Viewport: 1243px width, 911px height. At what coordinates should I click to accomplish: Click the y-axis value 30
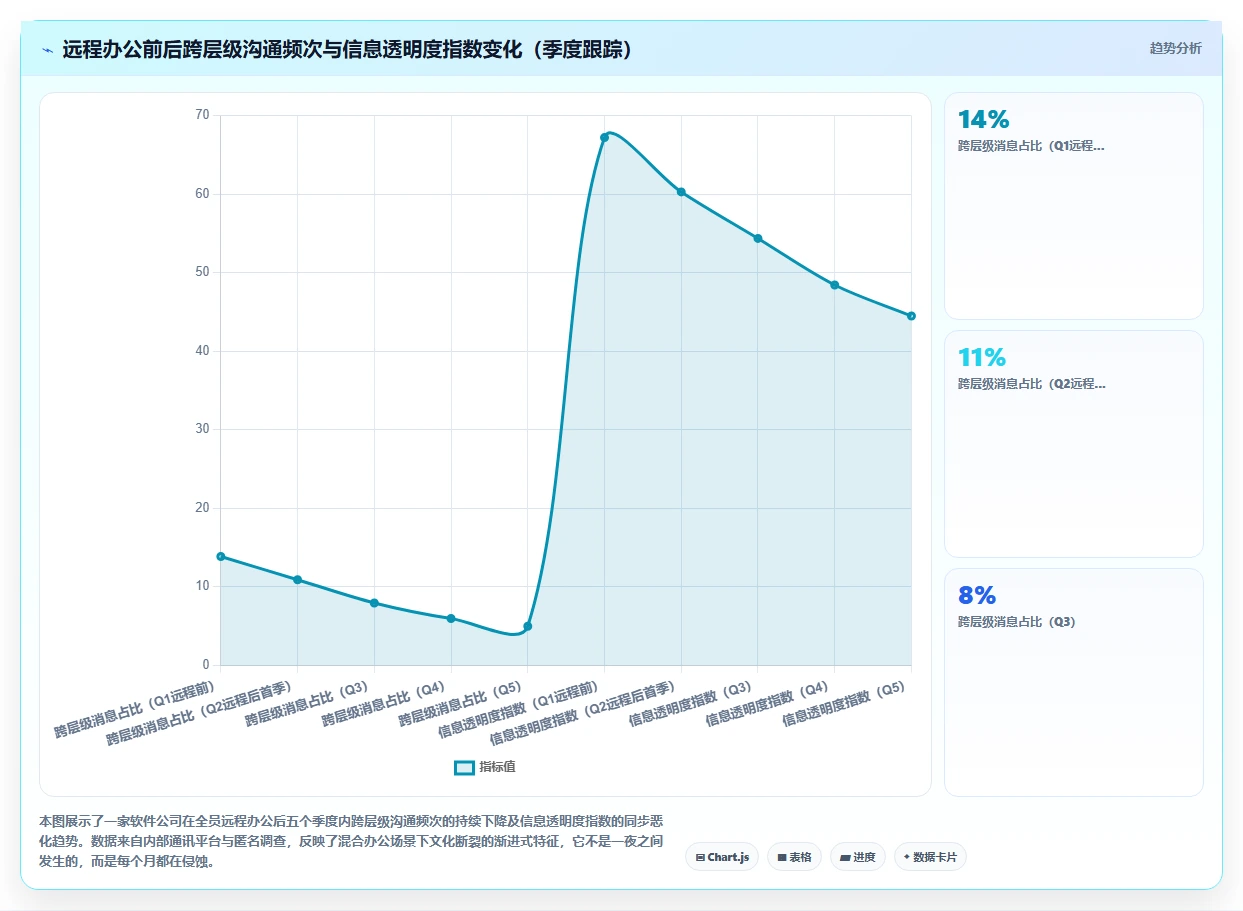pyautogui.click(x=202, y=429)
